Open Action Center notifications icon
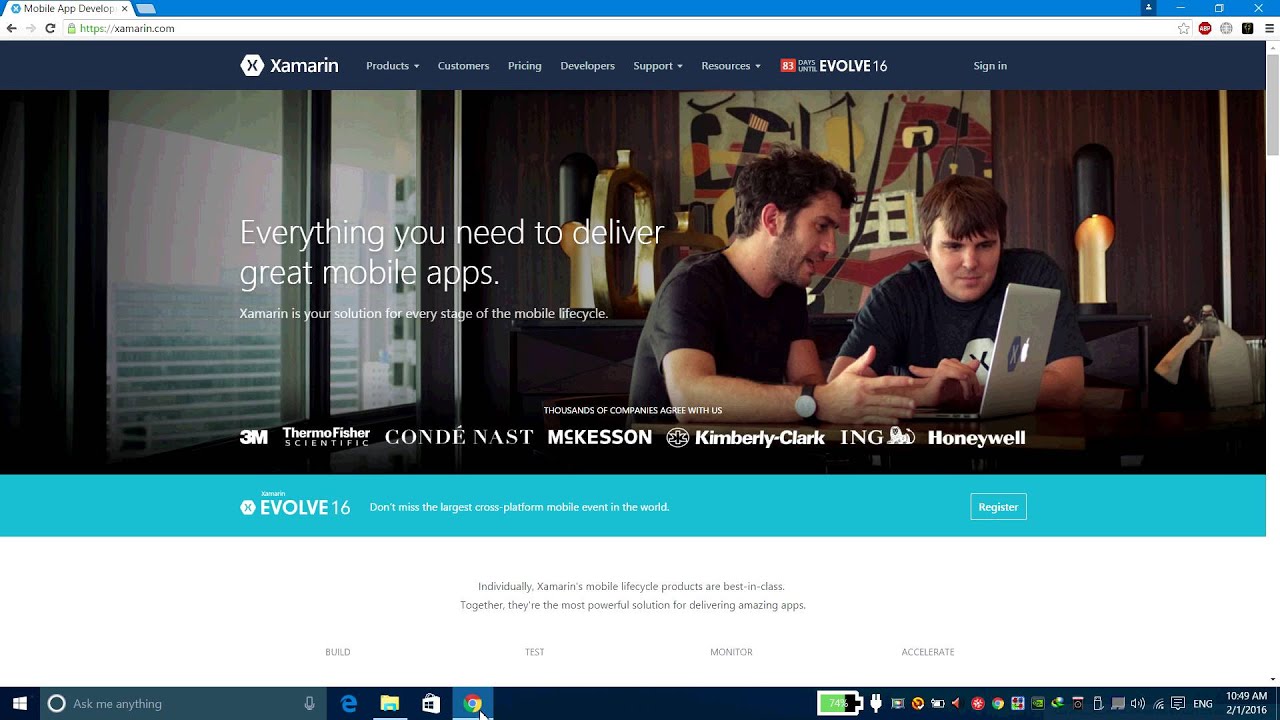Image resolution: width=1280 pixels, height=720 pixels. click(1178, 704)
